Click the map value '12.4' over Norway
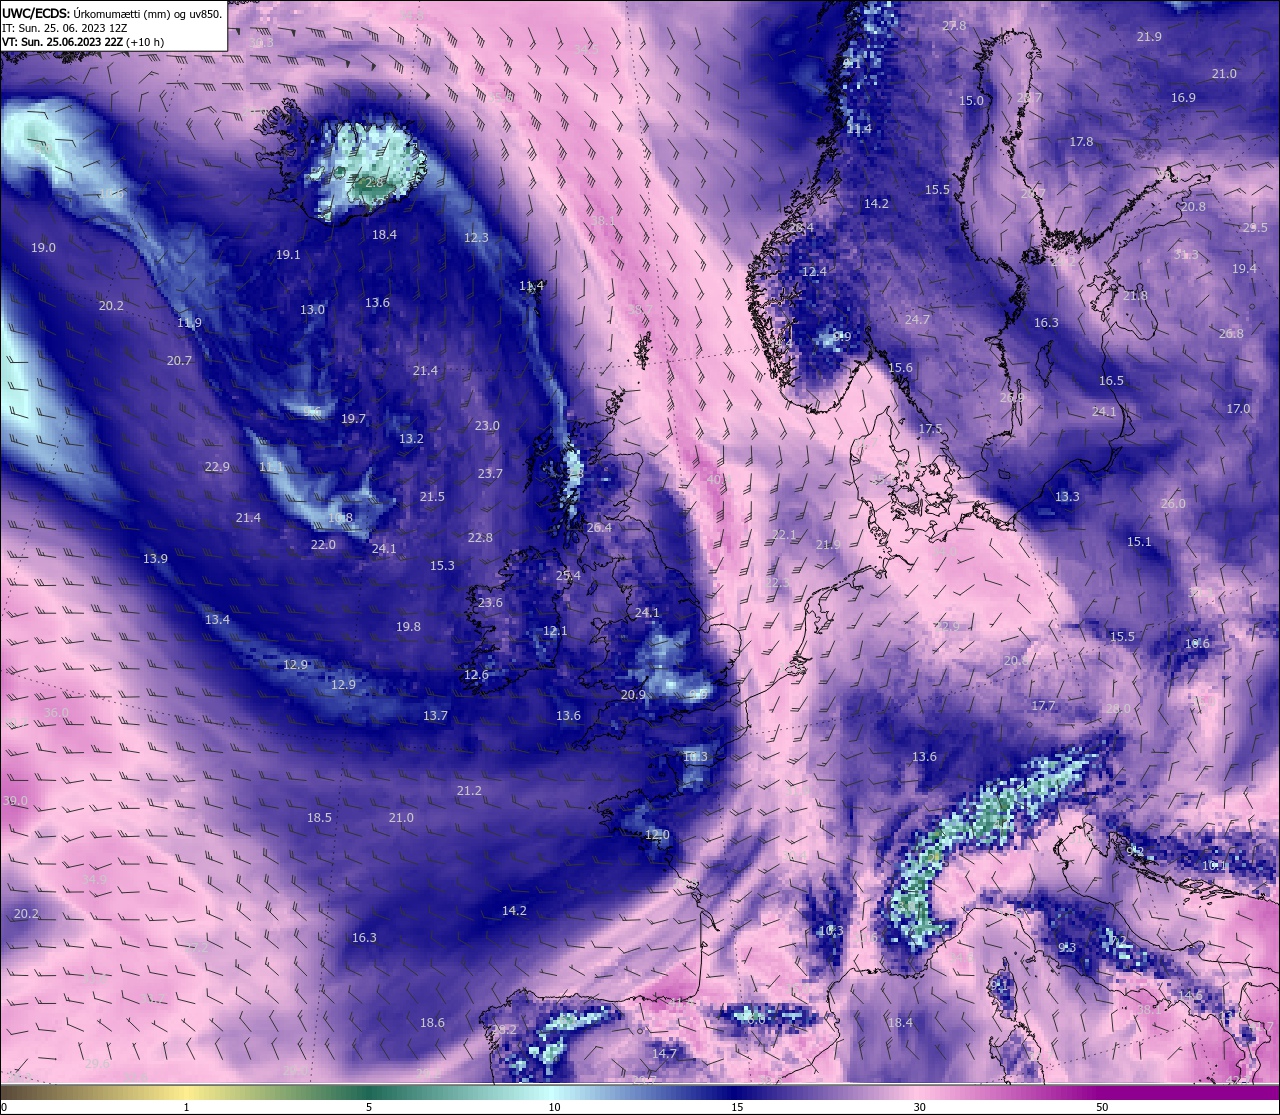The height and width of the screenshot is (1115, 1280). 814,271
